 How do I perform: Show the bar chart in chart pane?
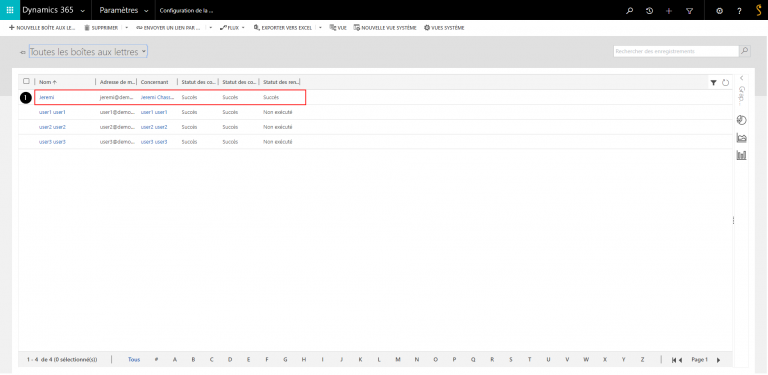[742, 156]
